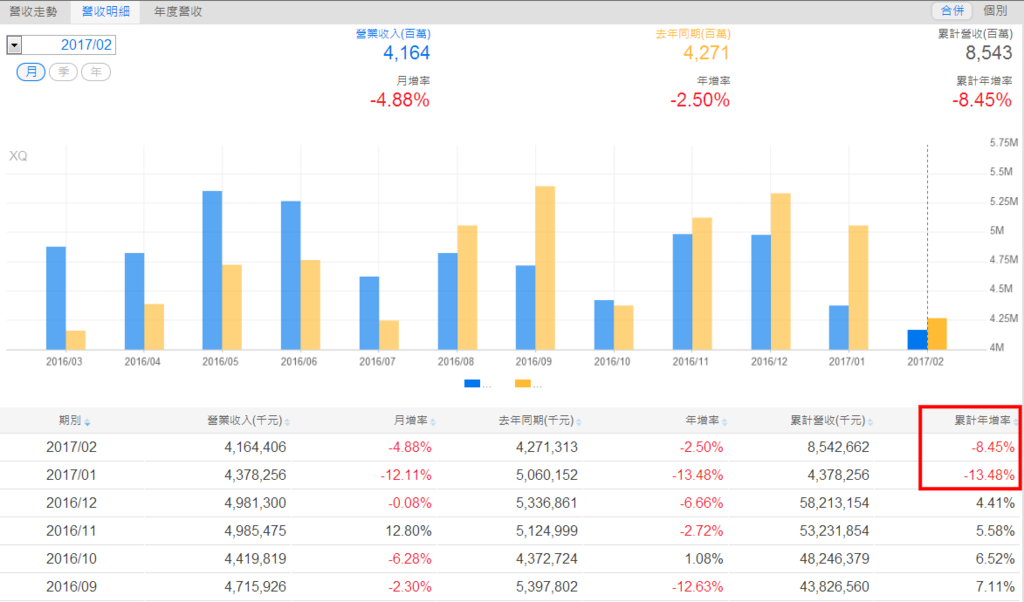This screenshot has height=602, width=1024.
Task: Click the sort arrows beside 年增率 header
Action: pos(725,422)
